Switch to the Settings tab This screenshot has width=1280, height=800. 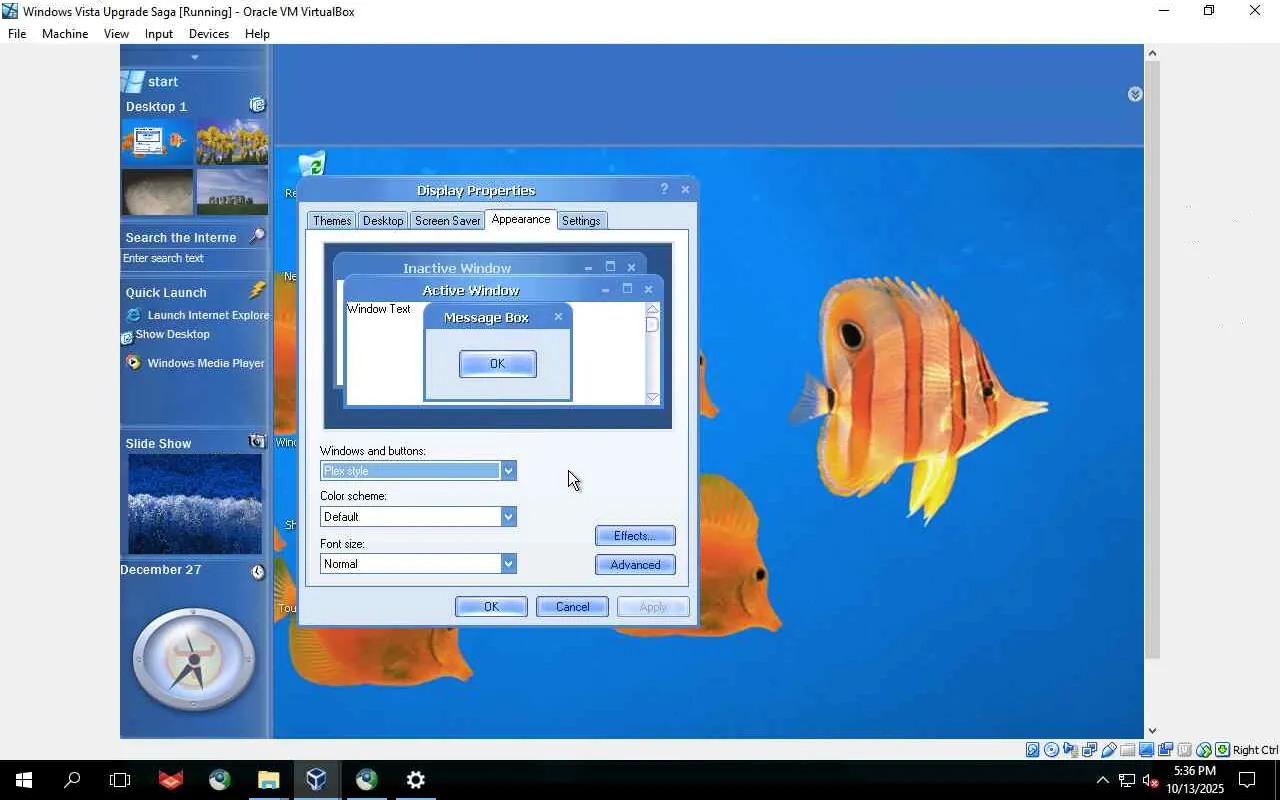click(581, 221)
